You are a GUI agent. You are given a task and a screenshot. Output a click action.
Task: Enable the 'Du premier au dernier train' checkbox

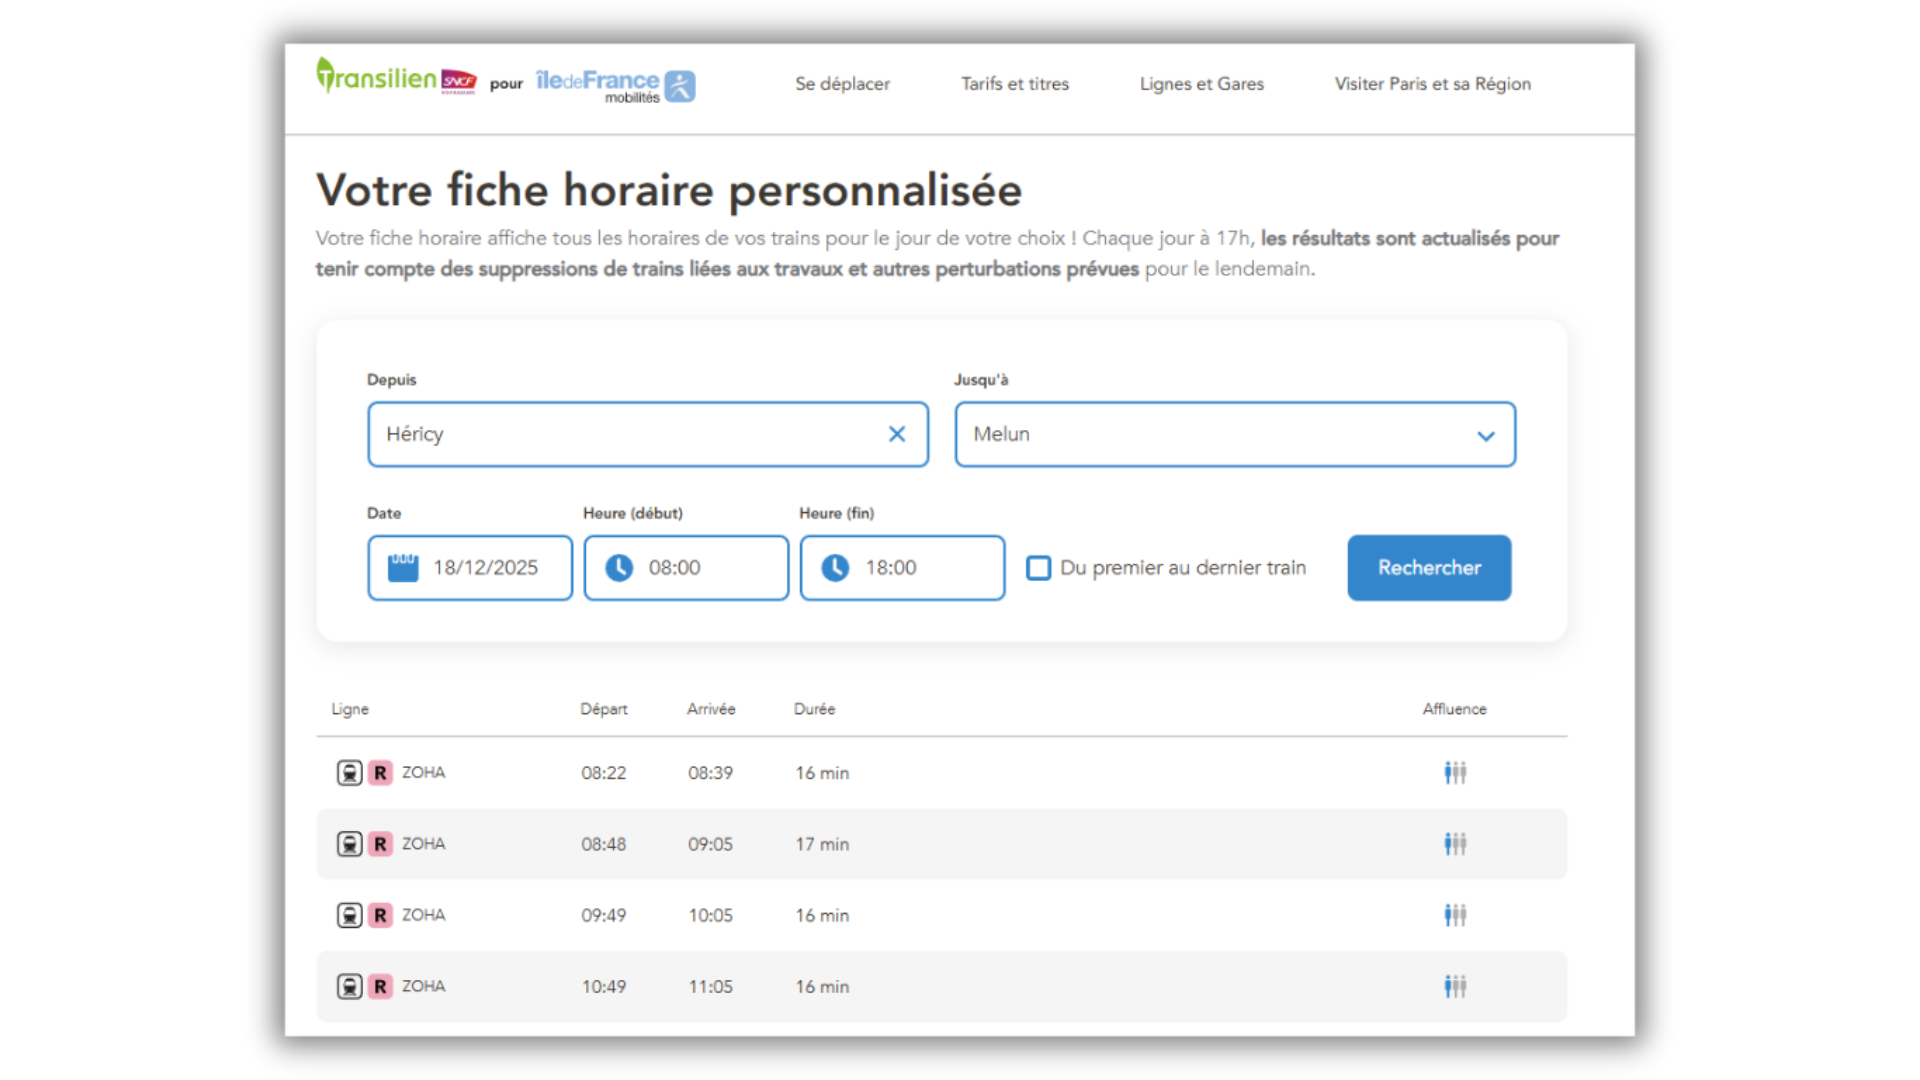(x=1038, y=567)
